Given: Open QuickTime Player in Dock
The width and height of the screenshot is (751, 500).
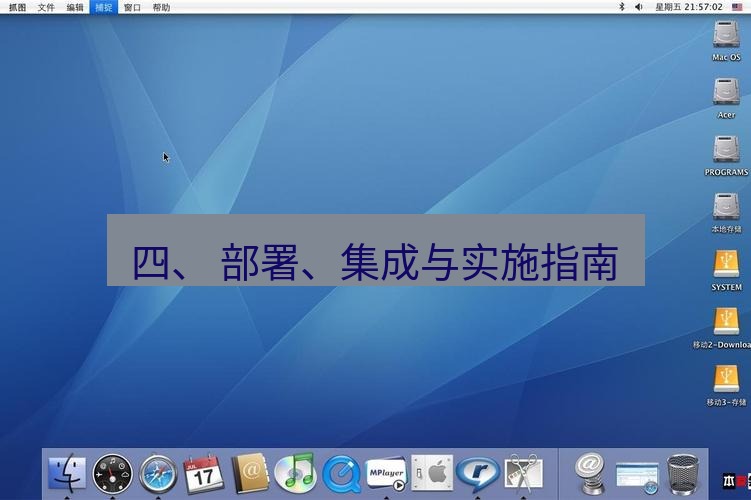Looking at the screenshot, I should point(341,474).
